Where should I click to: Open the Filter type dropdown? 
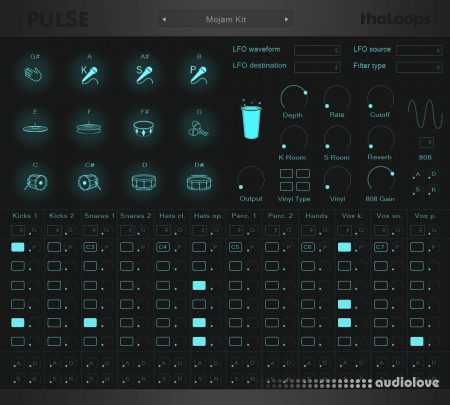pyautogui.click(x=419, y=67)
